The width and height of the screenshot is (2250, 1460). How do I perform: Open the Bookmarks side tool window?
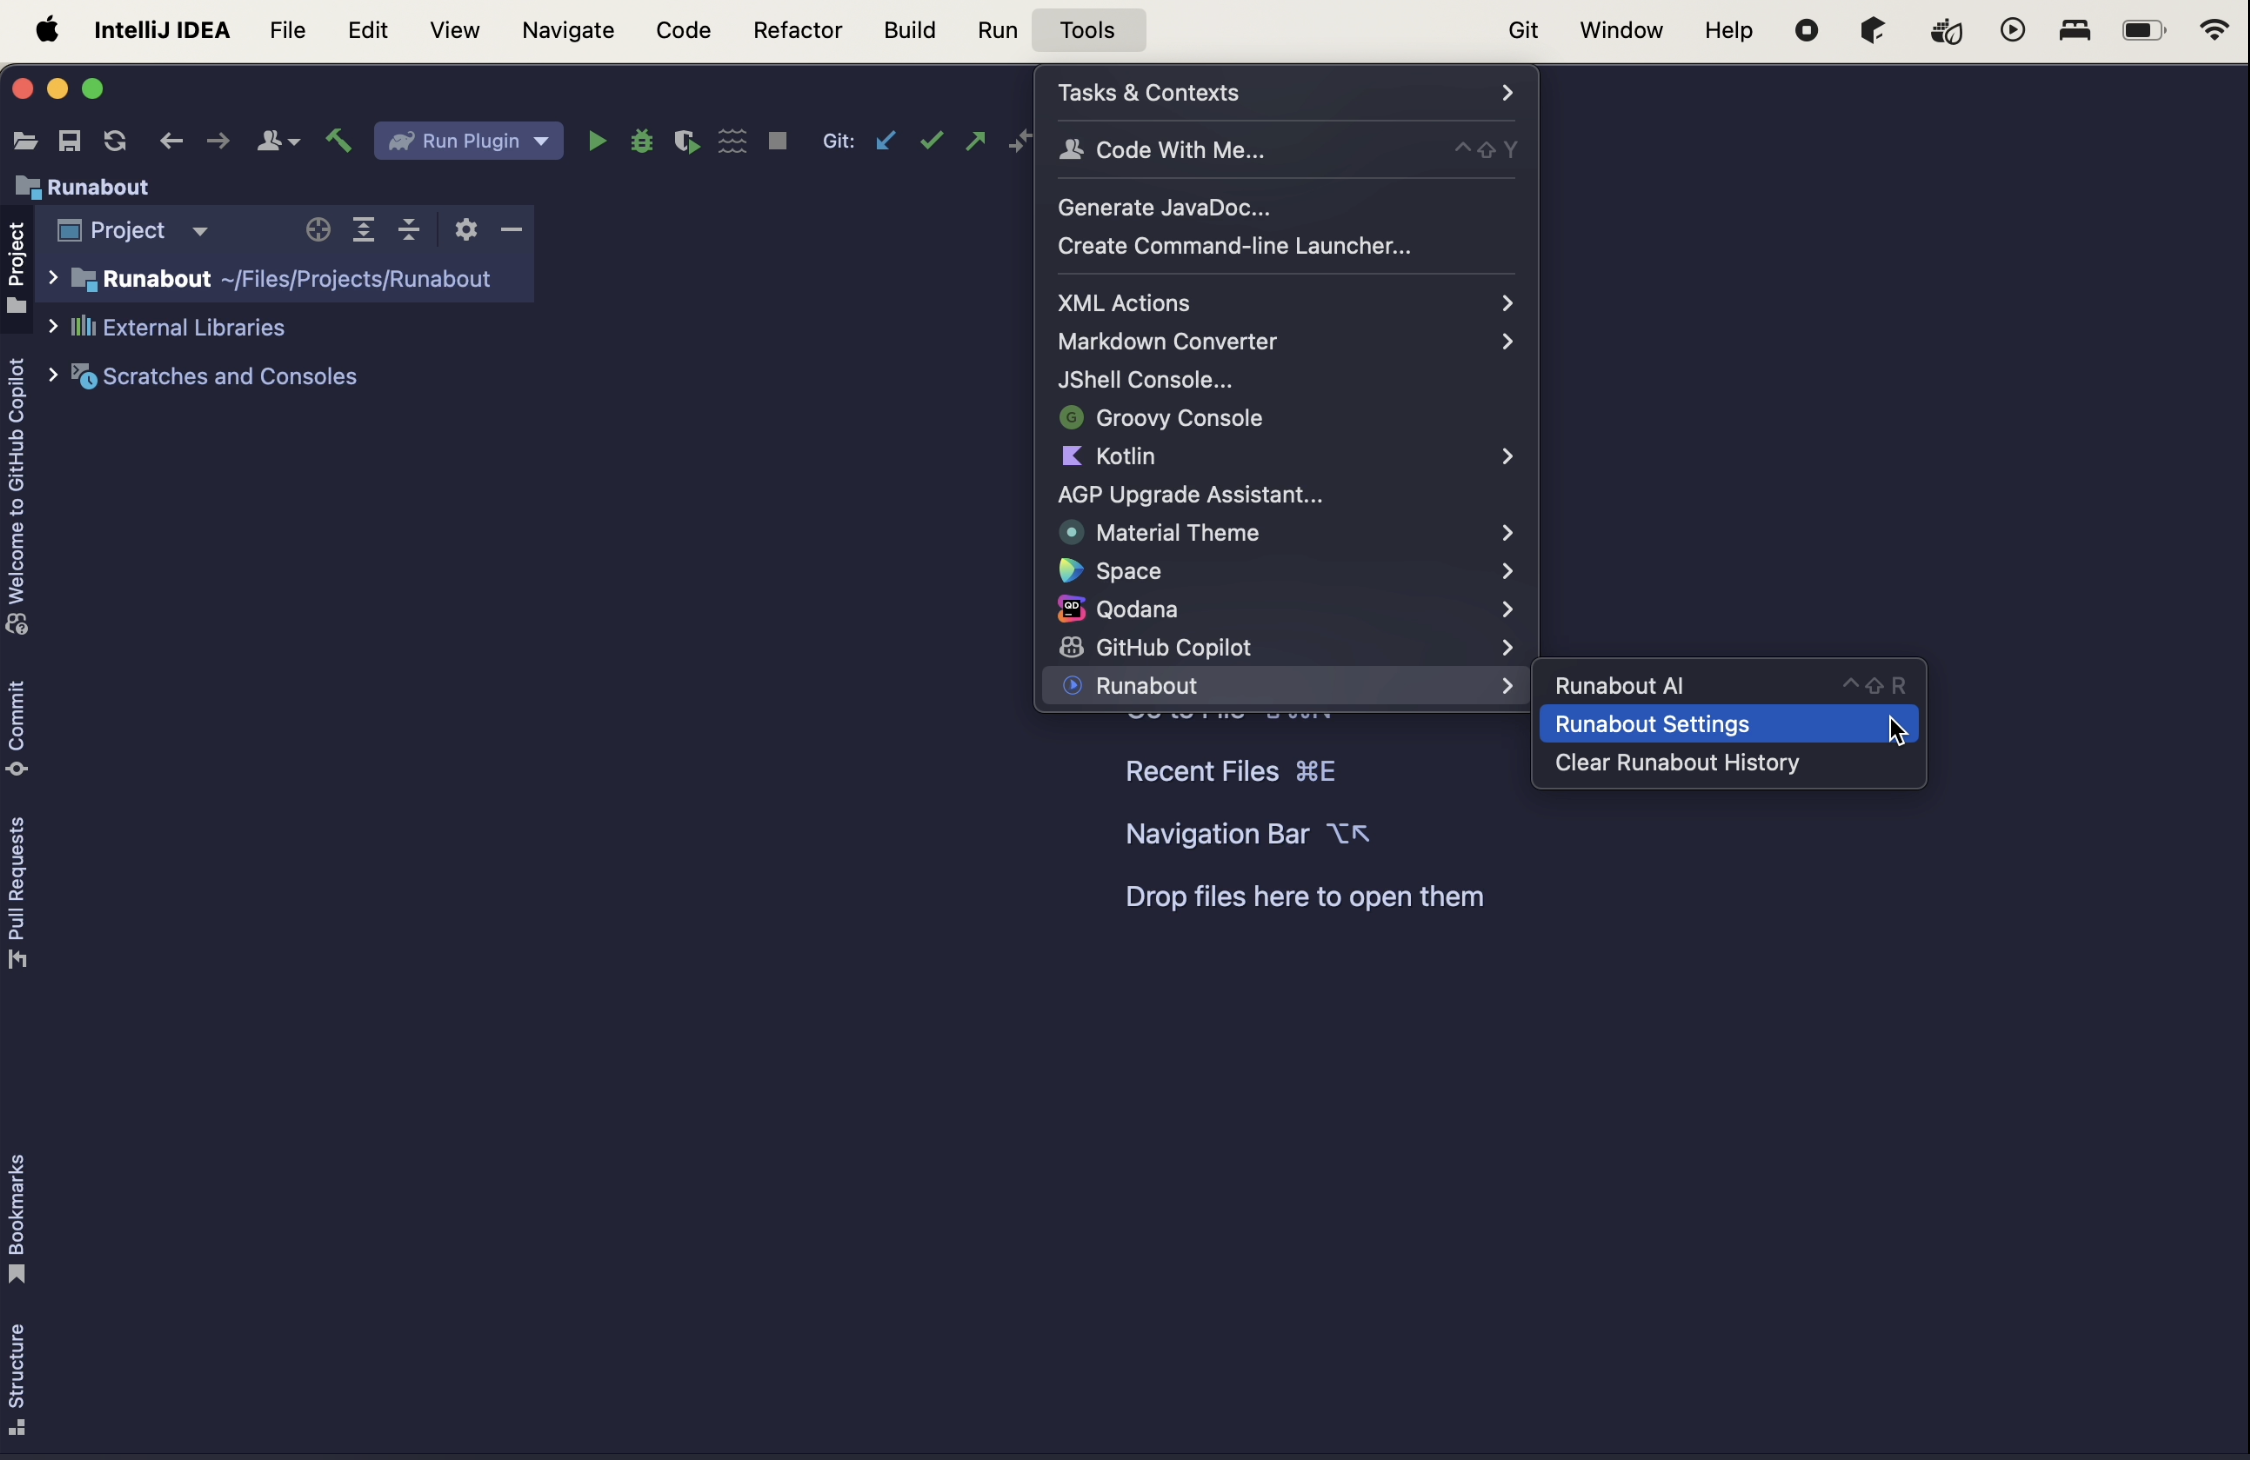point(17,1219)
